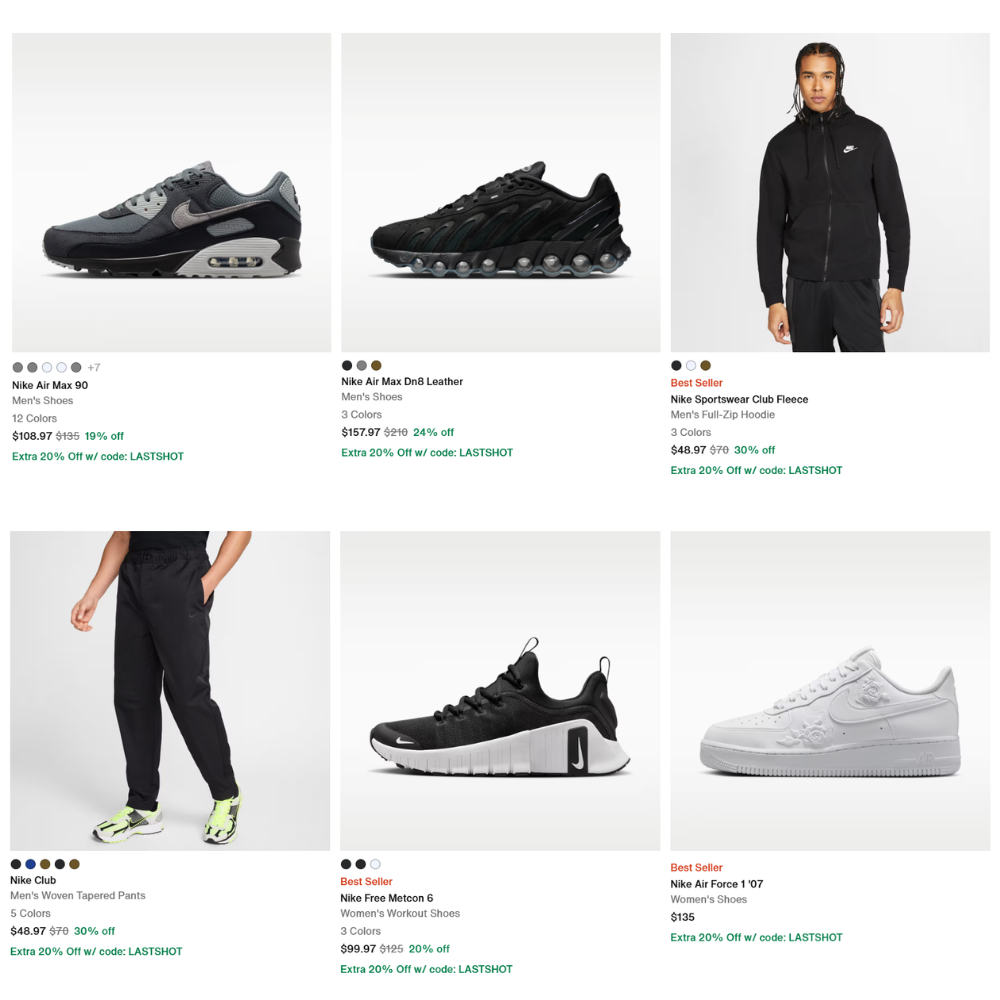Select the olive color swatch for Air Max Dn8 Leather
The height and width of the screenshot is (1000, 1000).
375,365
